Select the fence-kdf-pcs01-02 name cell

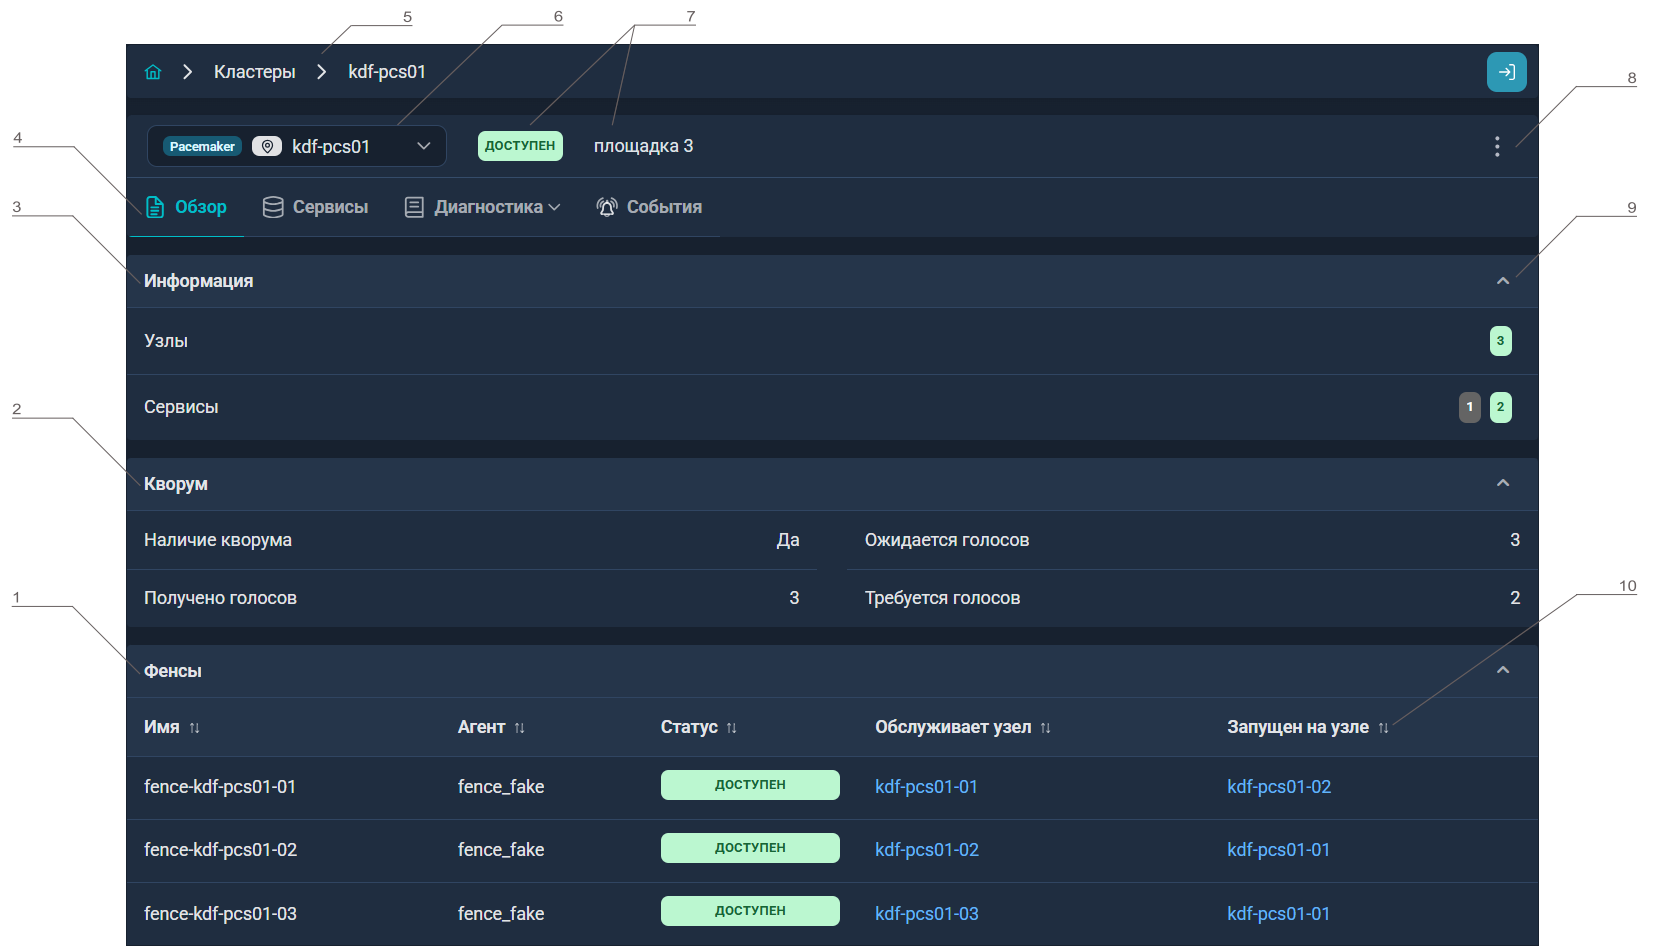(220, 850)
